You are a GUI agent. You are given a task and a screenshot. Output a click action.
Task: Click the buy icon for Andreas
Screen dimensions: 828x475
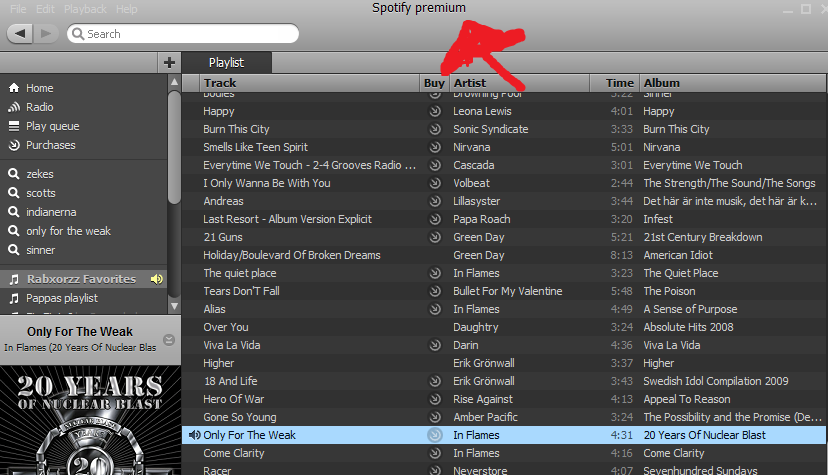(435, 201)
